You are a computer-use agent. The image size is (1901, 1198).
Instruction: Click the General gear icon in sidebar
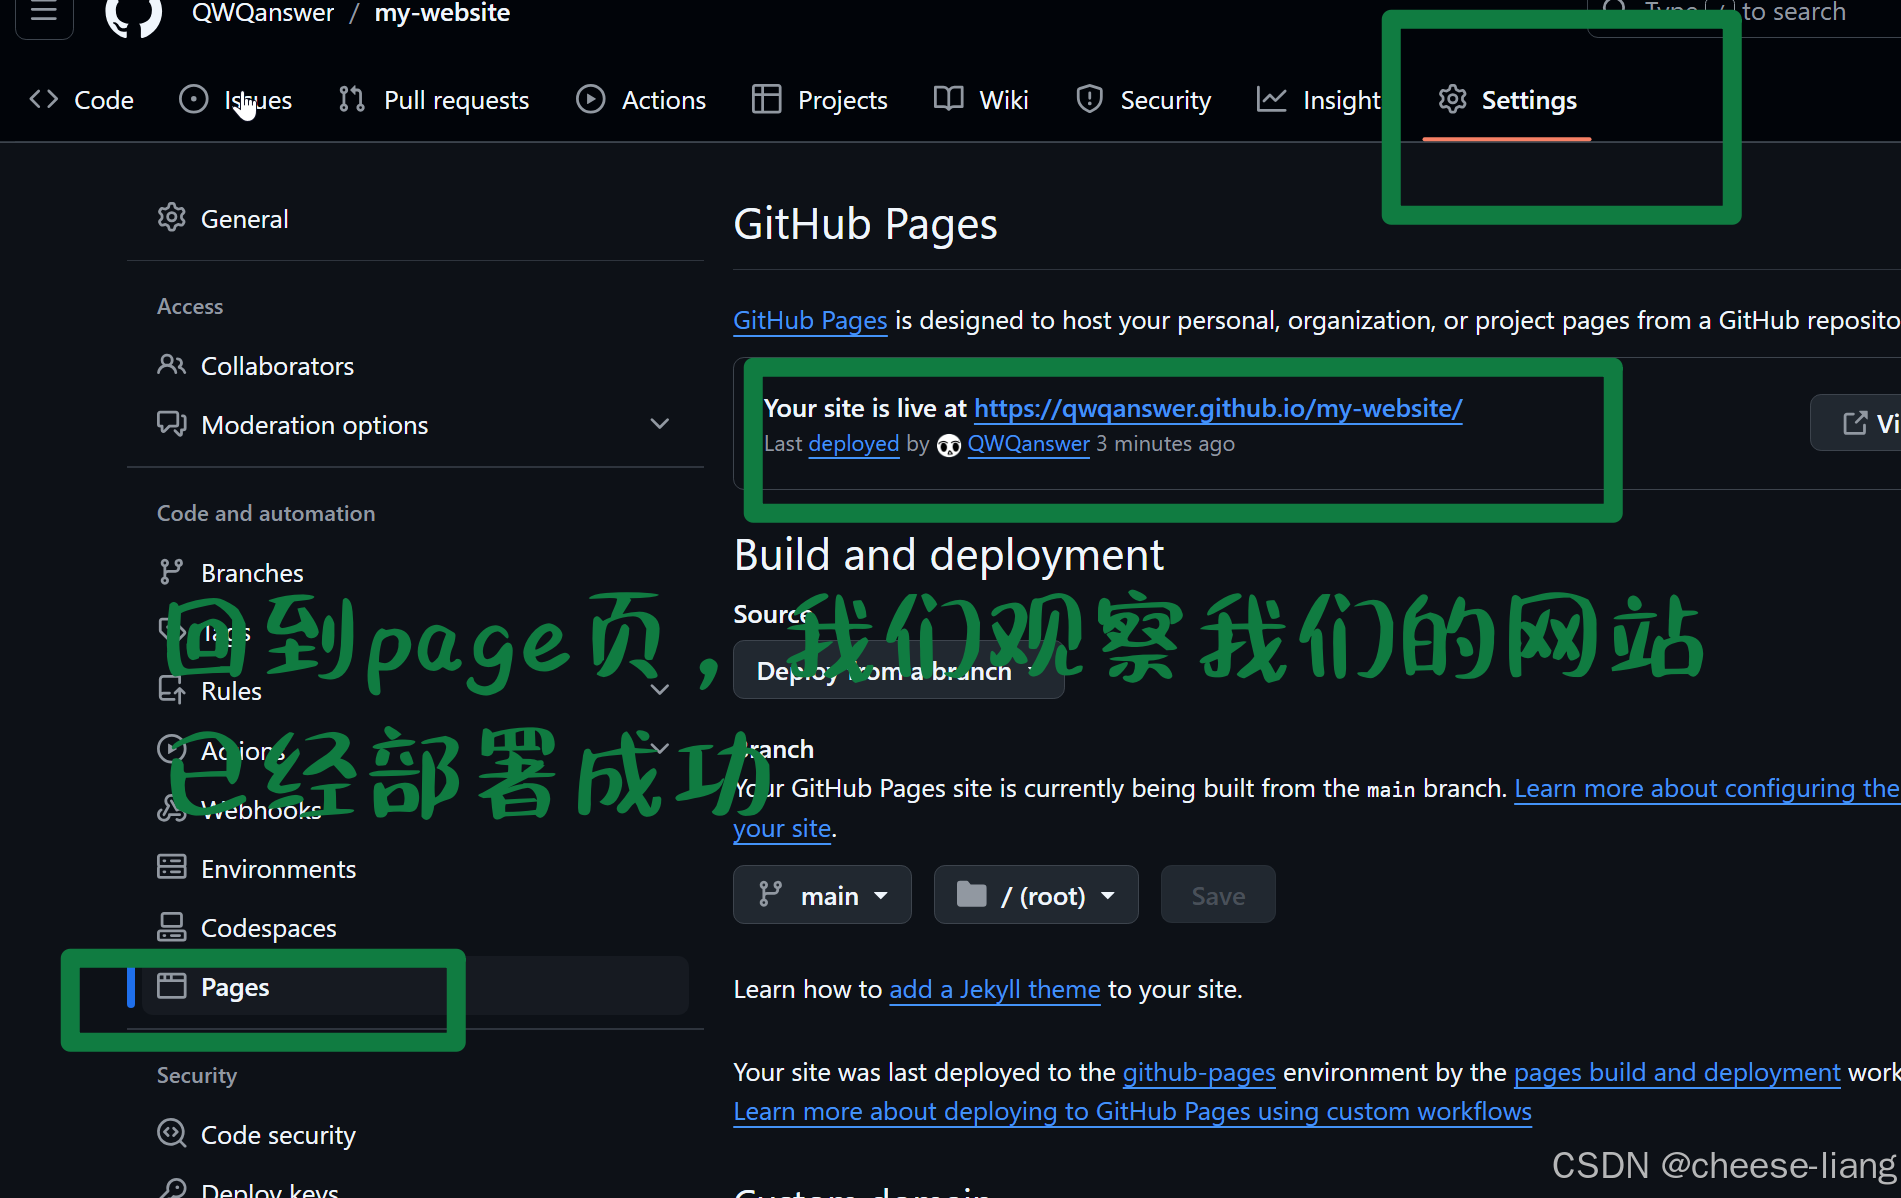(172, 217)
